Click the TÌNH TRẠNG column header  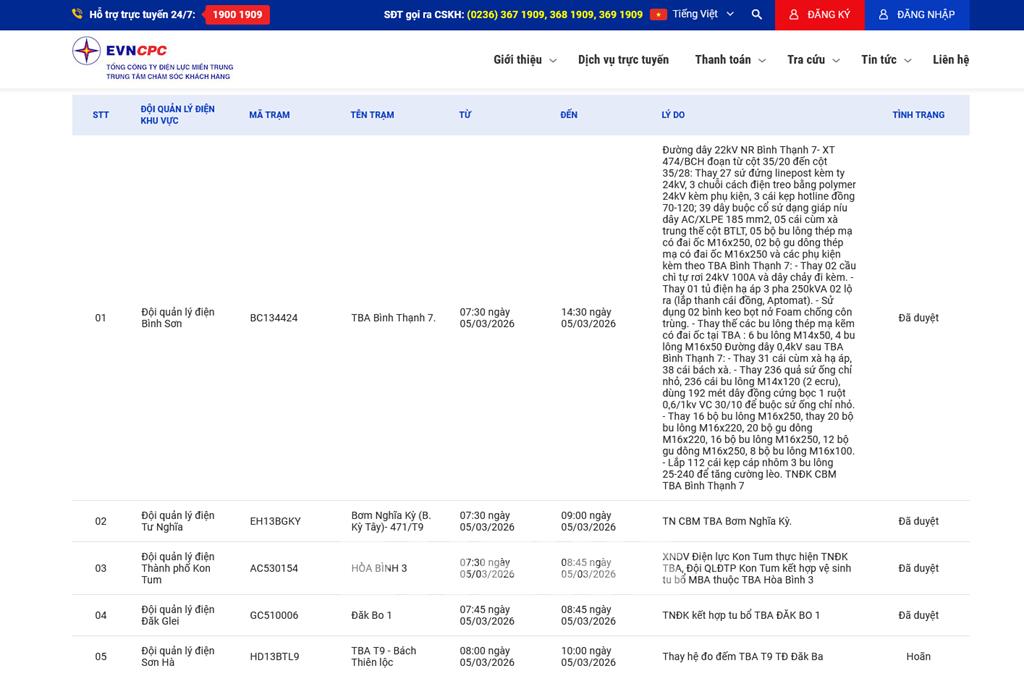click(918, 115)
